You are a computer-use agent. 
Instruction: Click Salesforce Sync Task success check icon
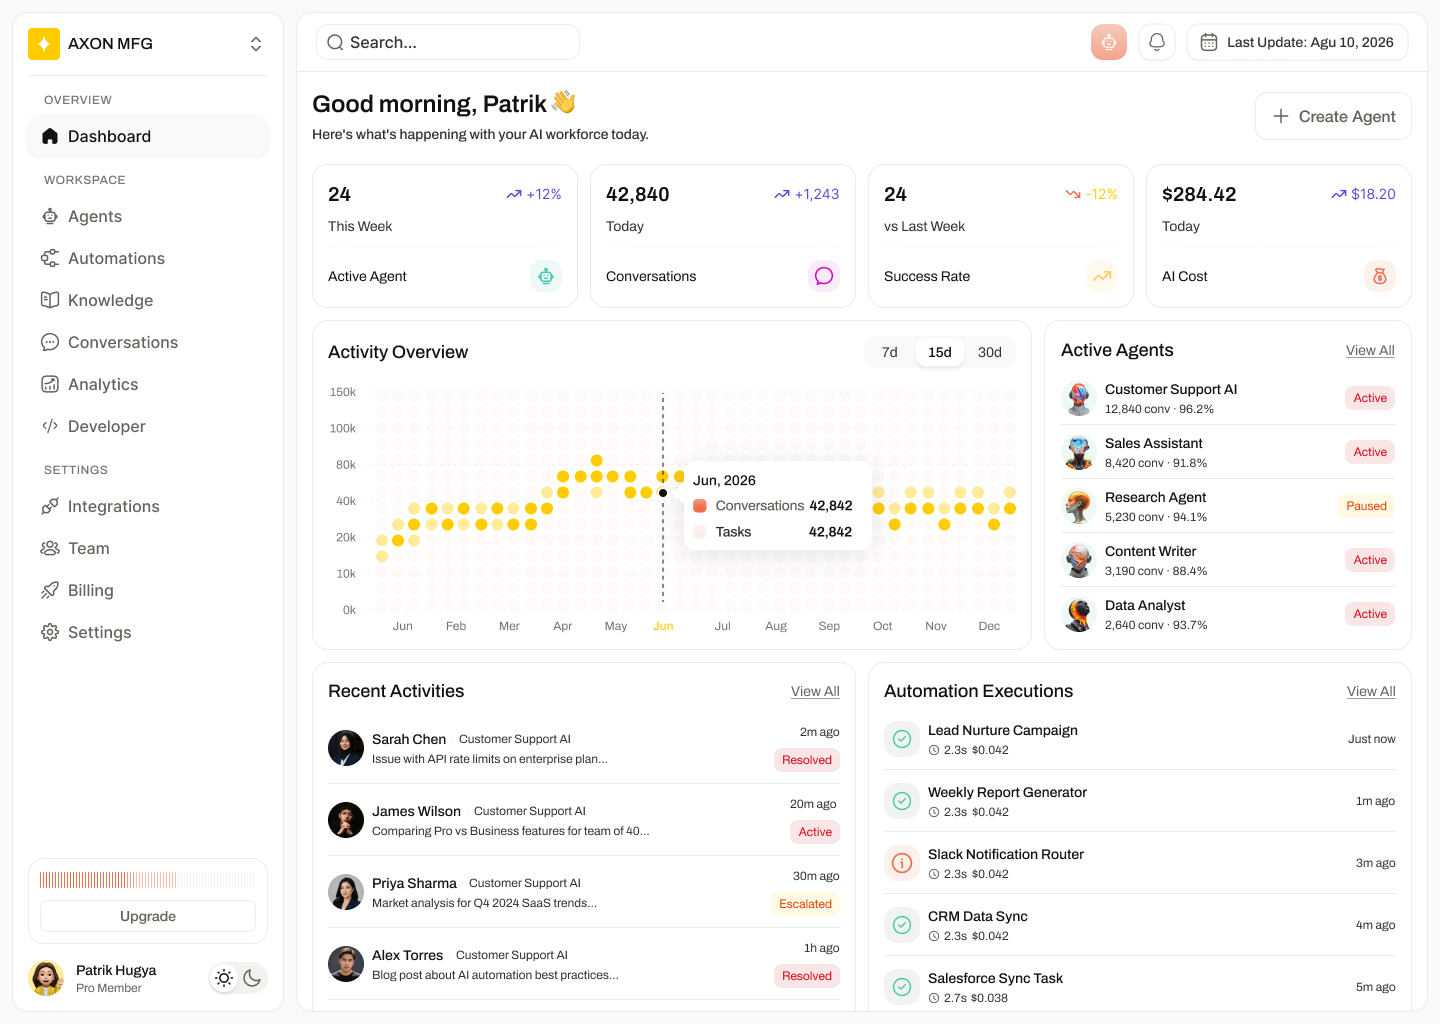[x=902, y=987]
